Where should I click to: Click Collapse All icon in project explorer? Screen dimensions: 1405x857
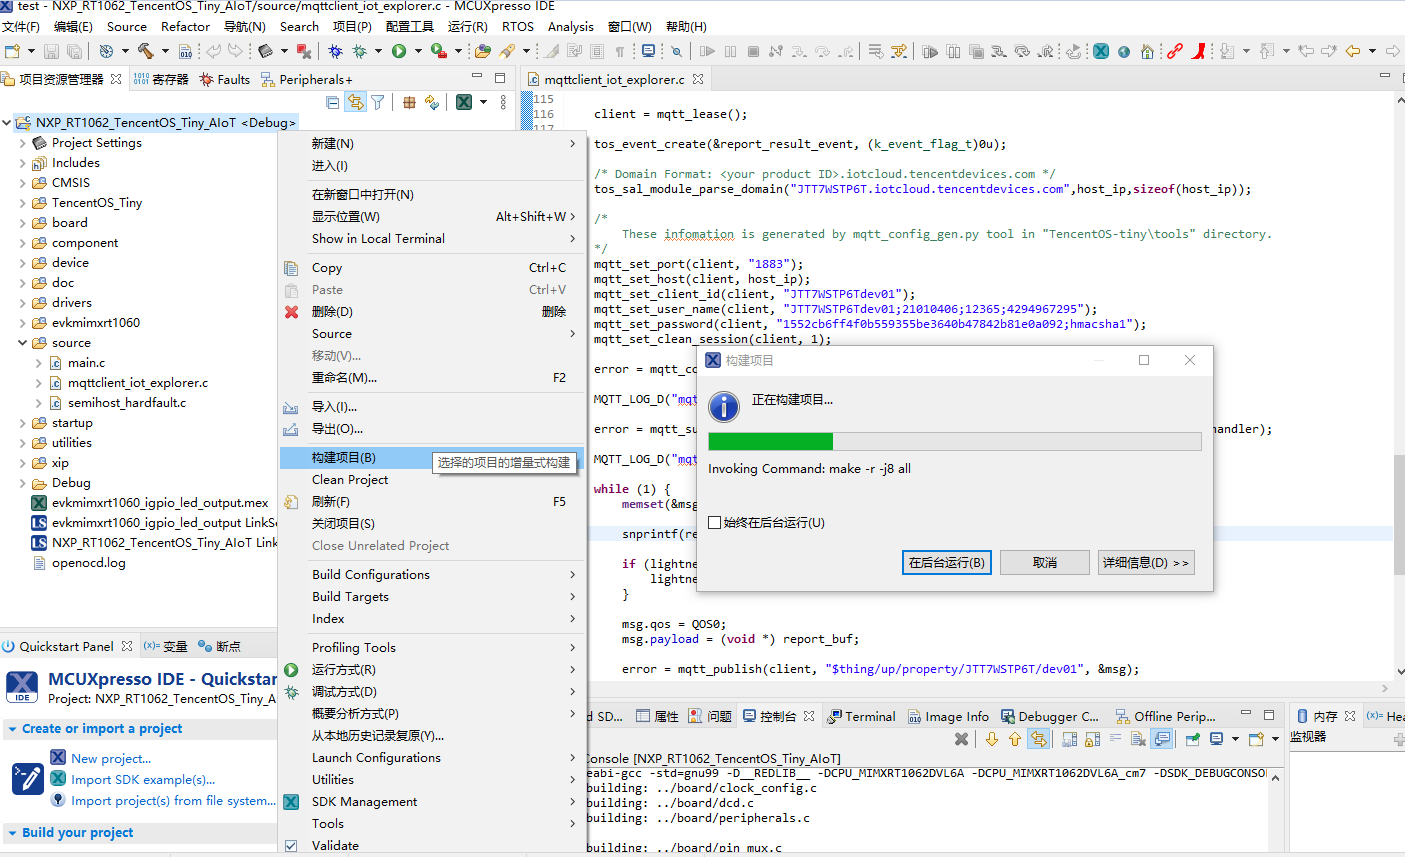[x=333, y=102]
